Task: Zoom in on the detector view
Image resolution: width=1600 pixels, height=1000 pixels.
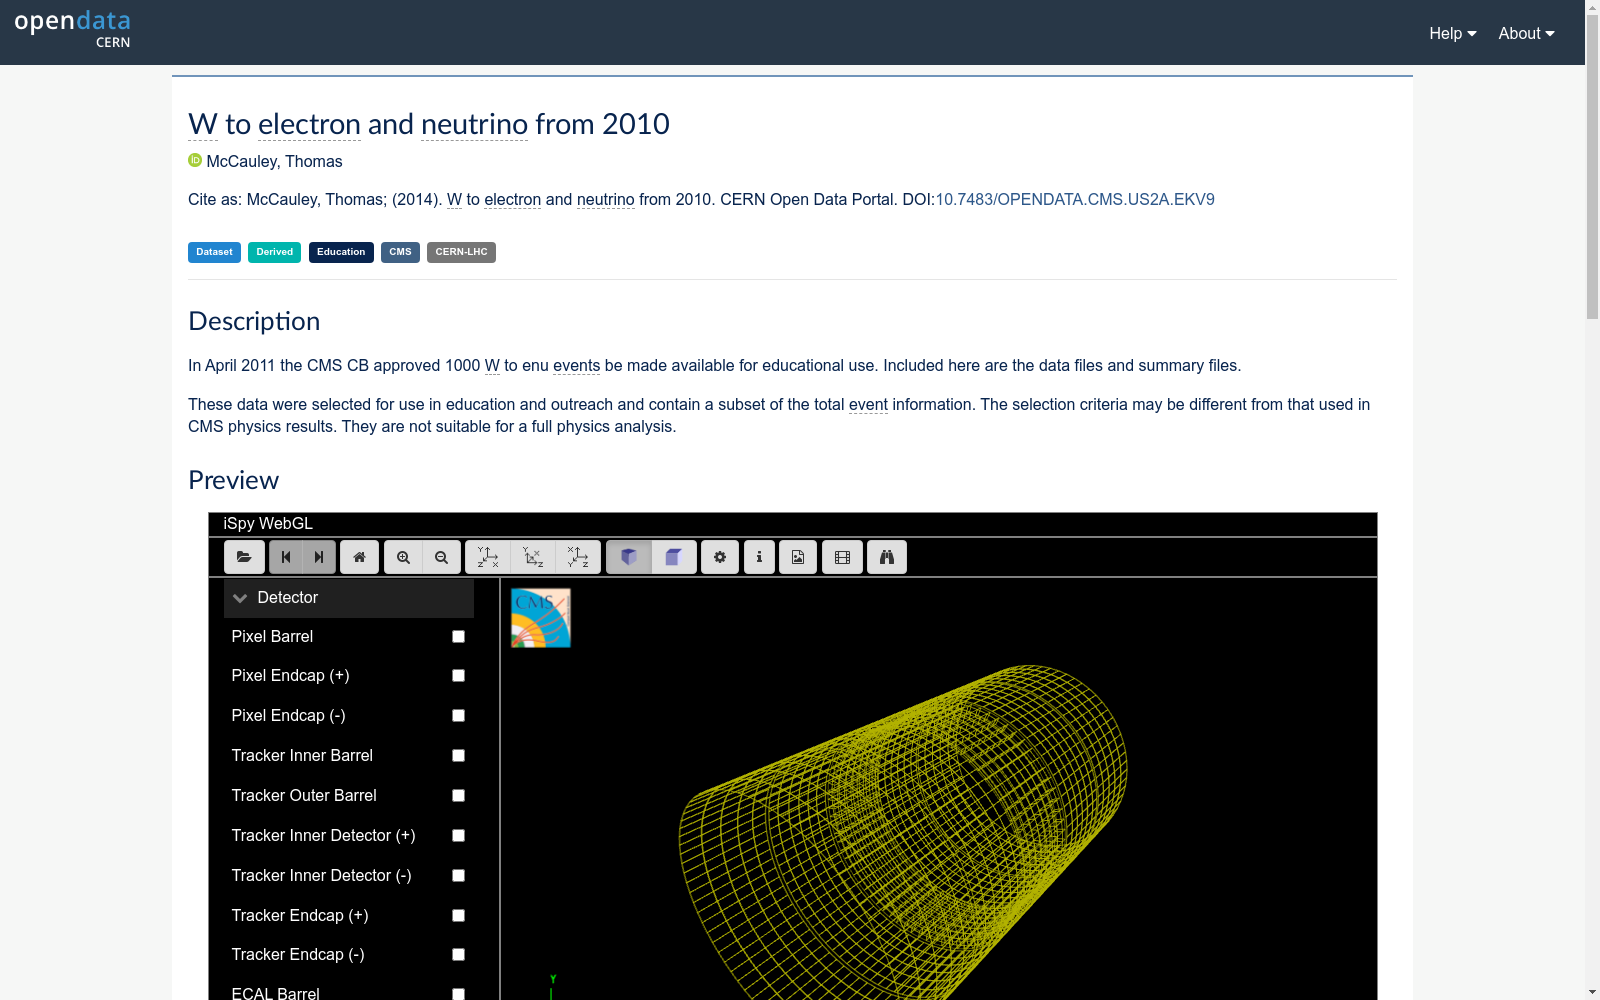Action: pos(403,557)
